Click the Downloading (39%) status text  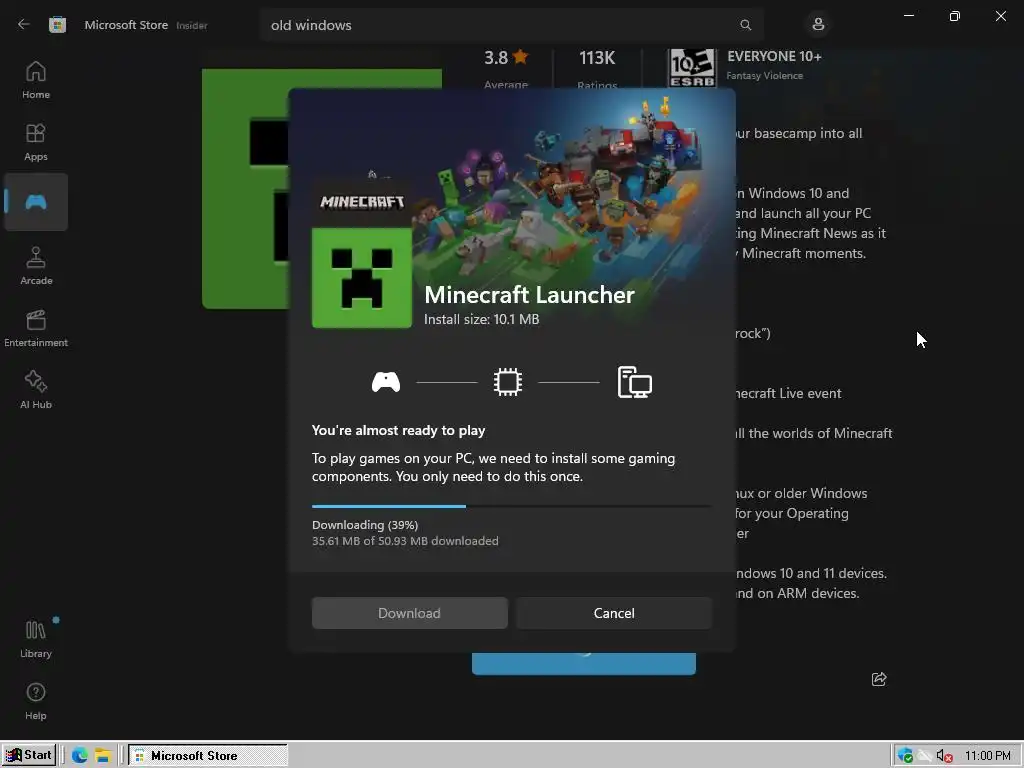pyautogui.click(x=365, y=524)
